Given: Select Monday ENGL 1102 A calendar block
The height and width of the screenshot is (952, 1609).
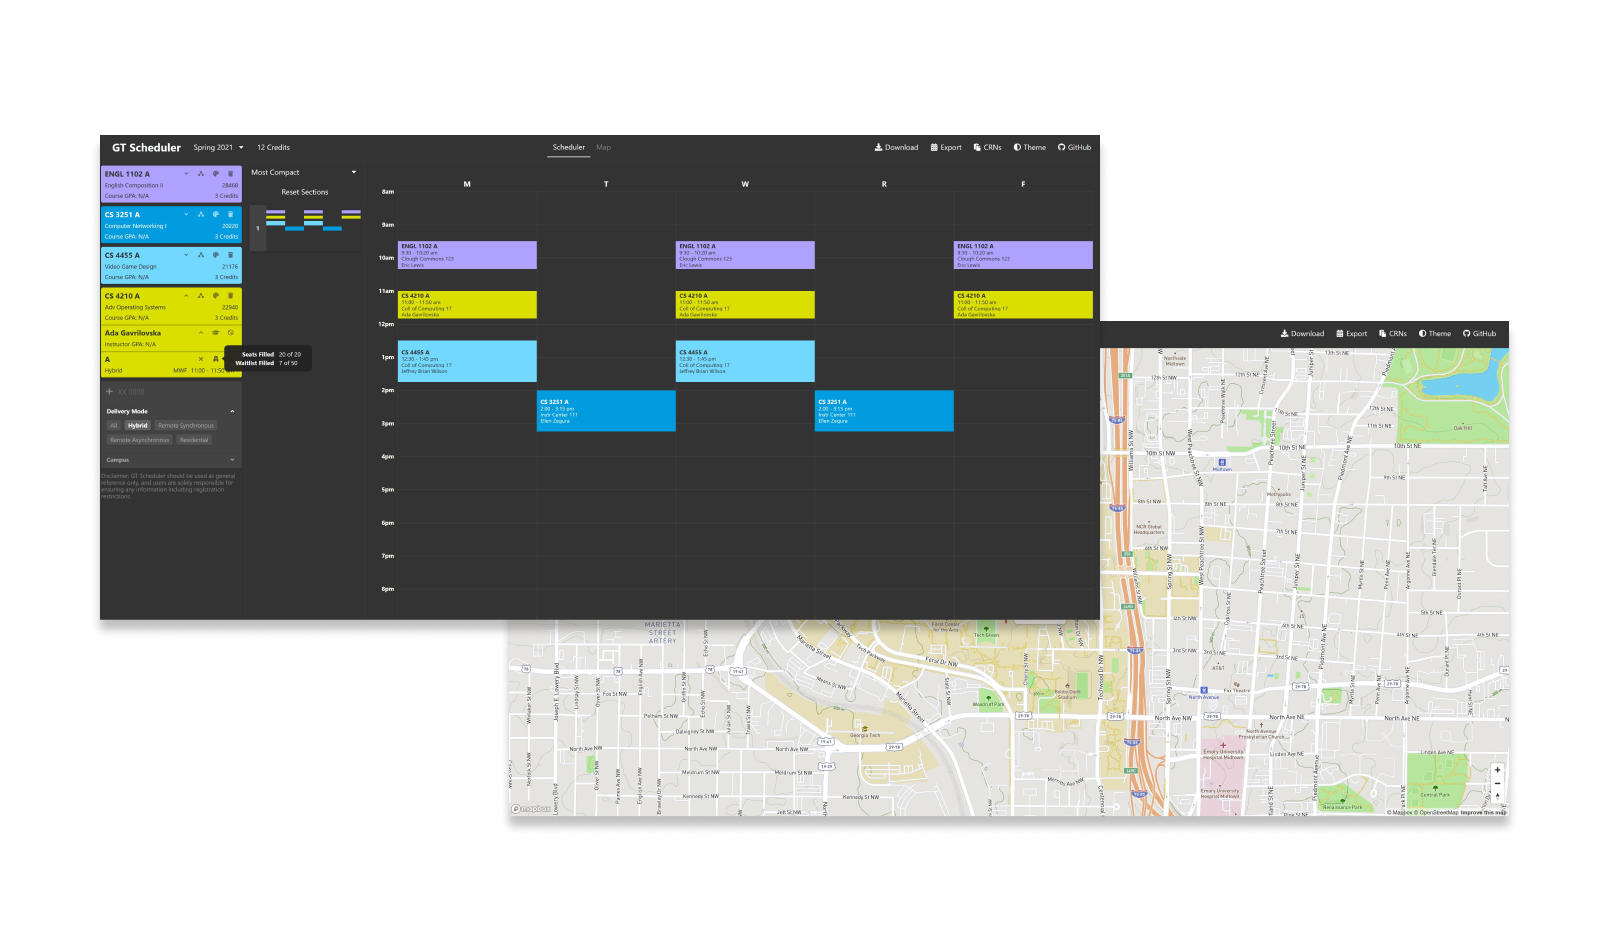Looking at the screenshot, I should click(x=467, y=255).
